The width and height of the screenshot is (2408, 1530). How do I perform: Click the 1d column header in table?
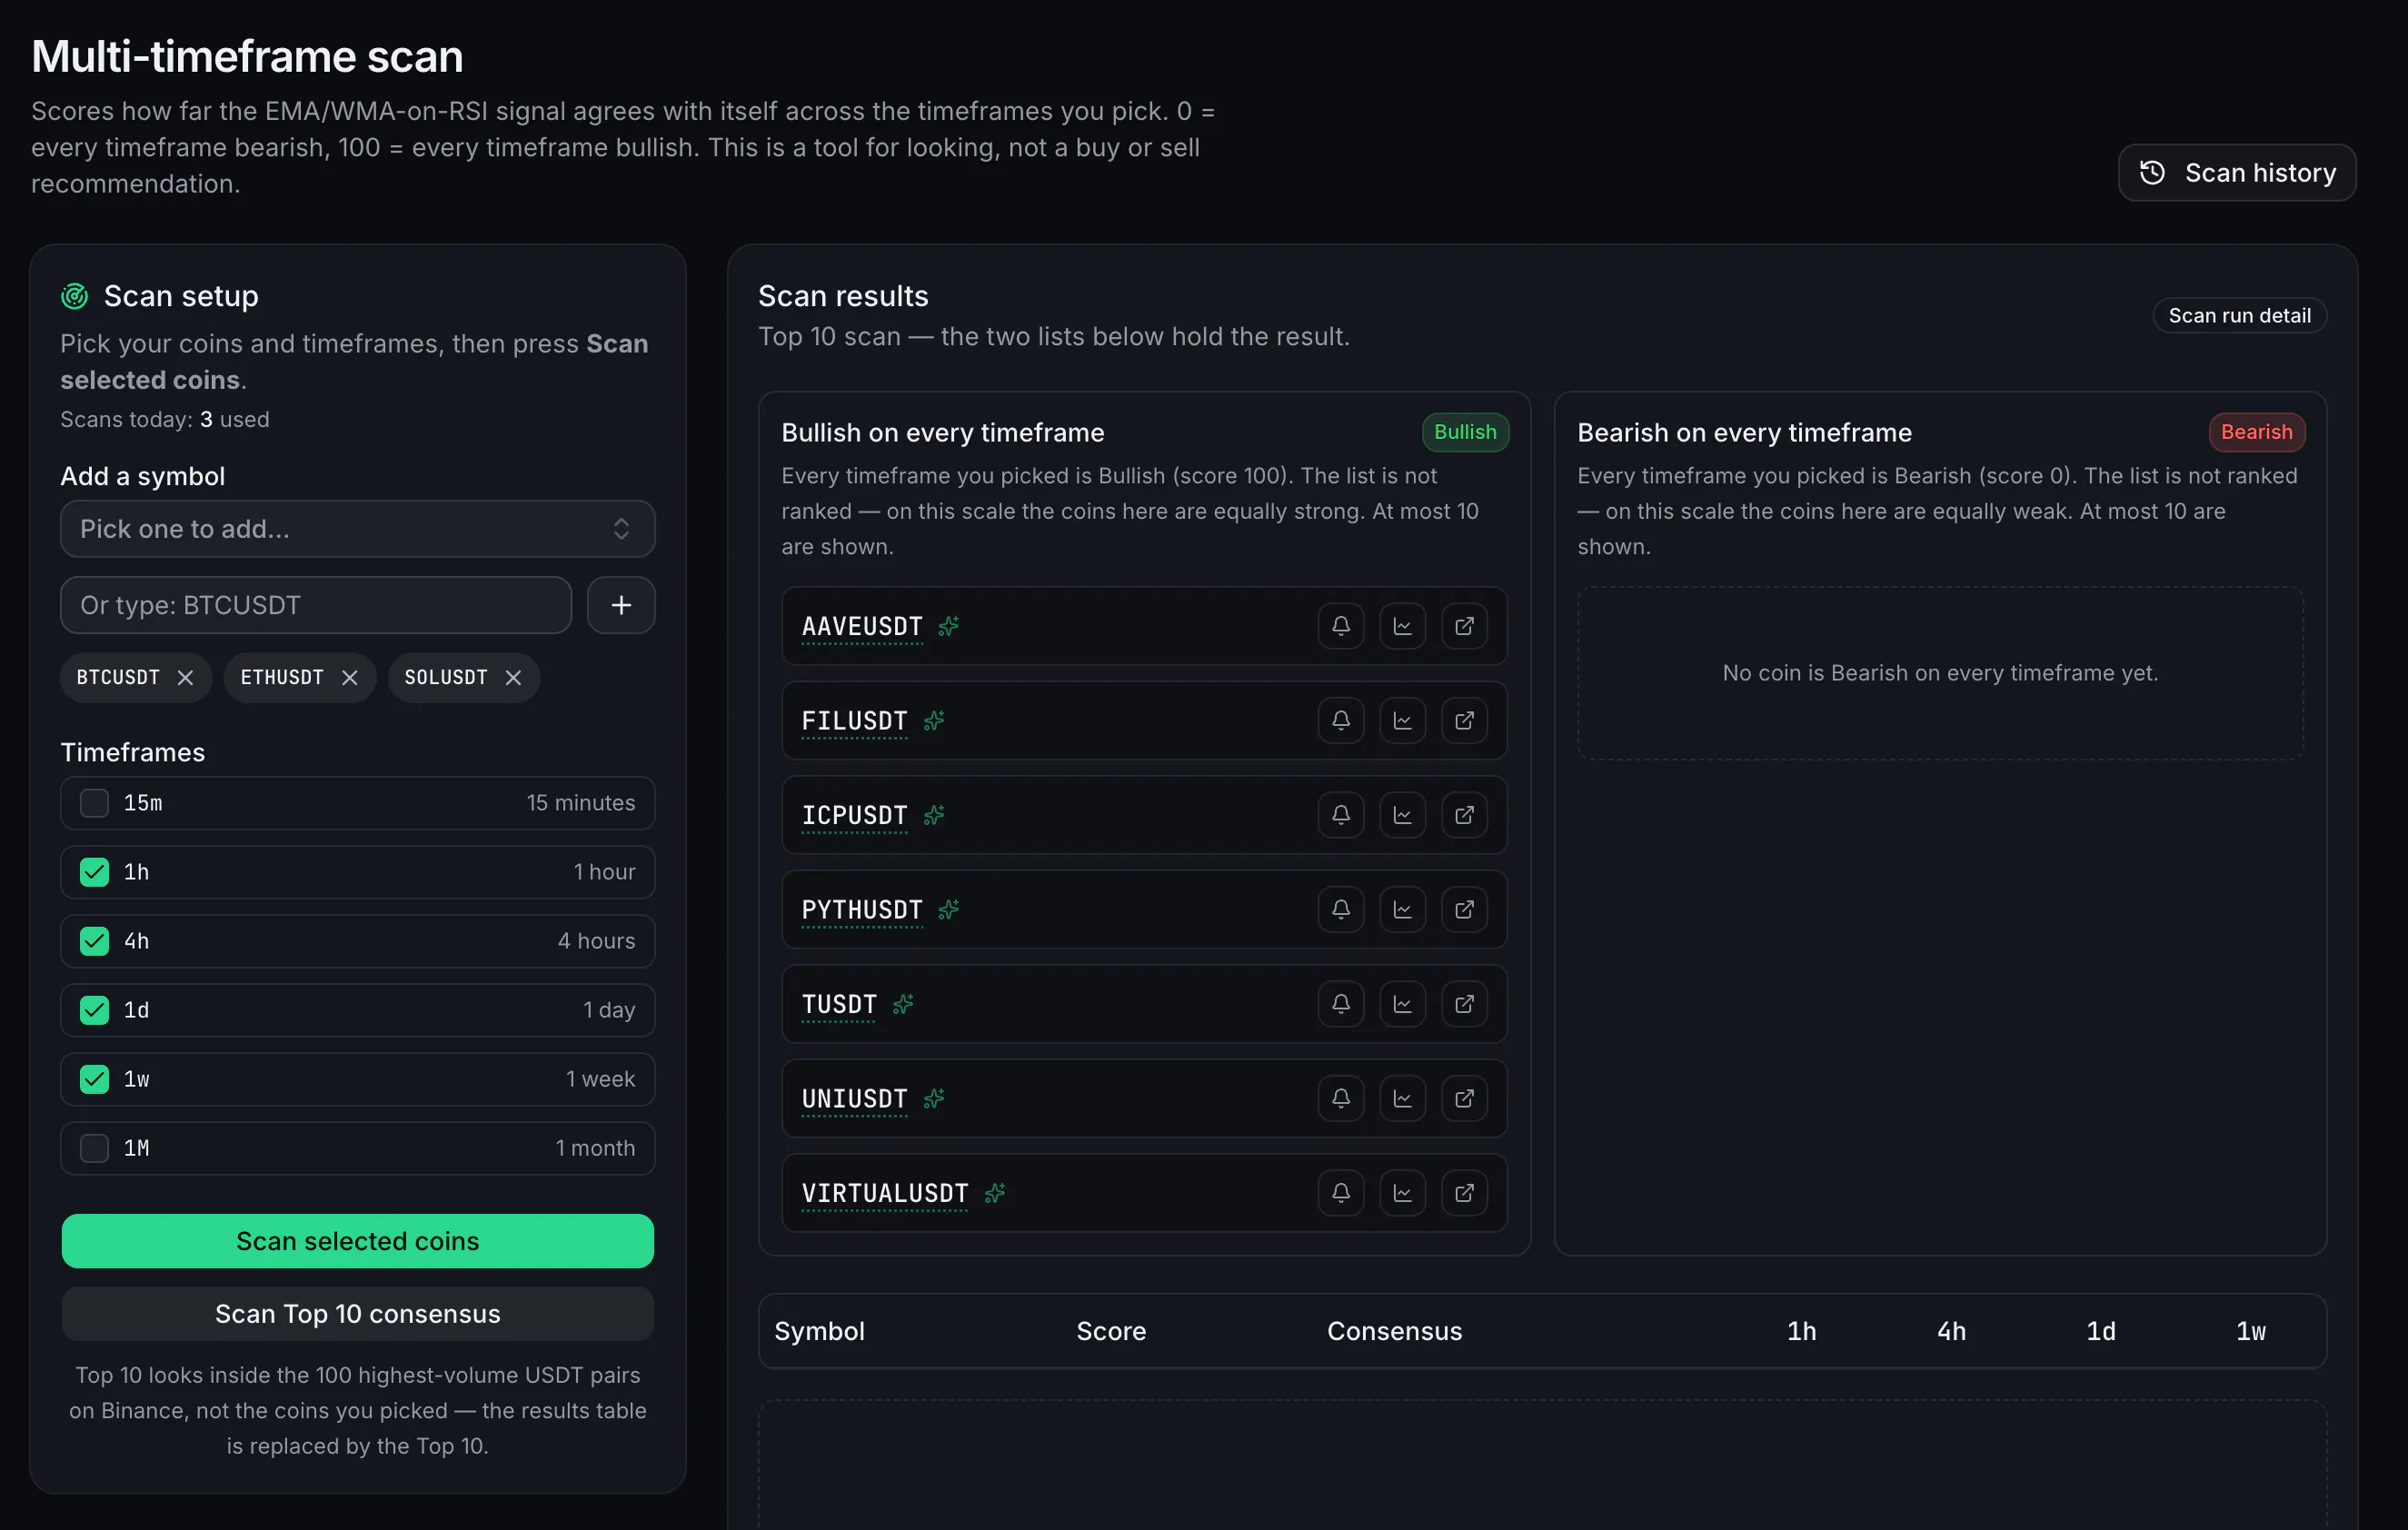pos(2100,1331)
